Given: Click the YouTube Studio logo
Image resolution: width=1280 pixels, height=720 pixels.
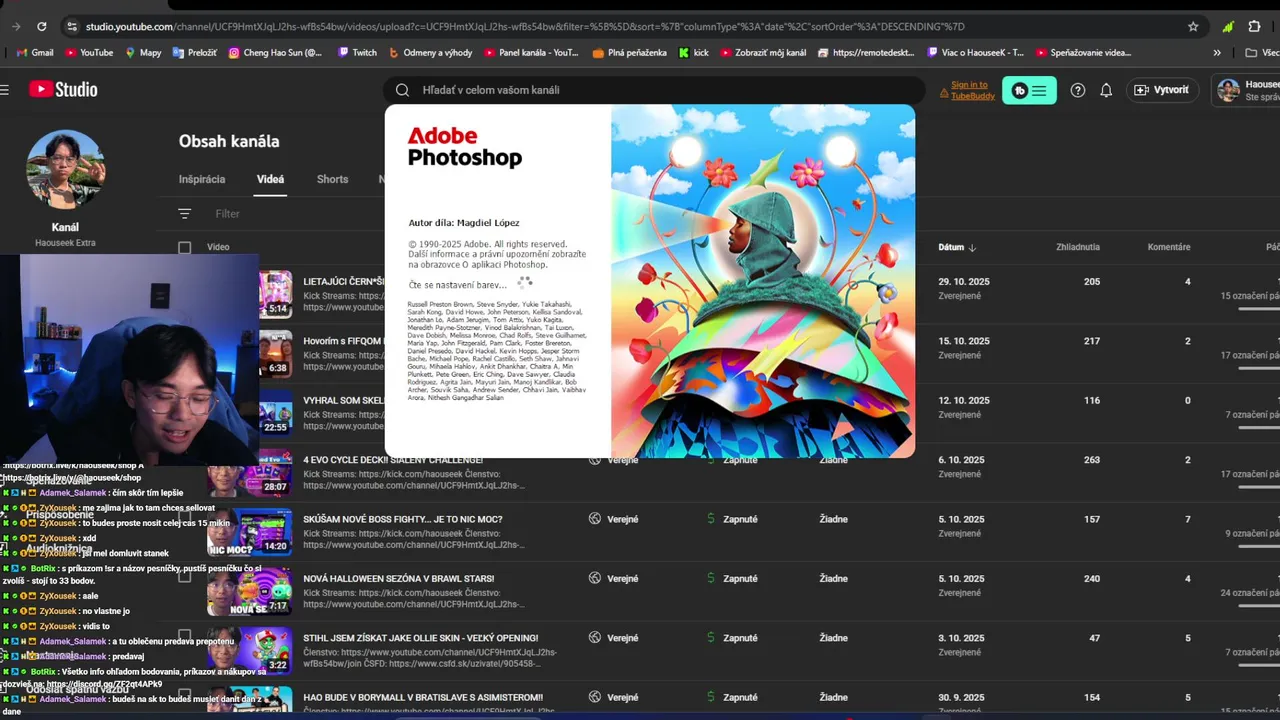Looking at the screenshot, I should click(62, 90).
